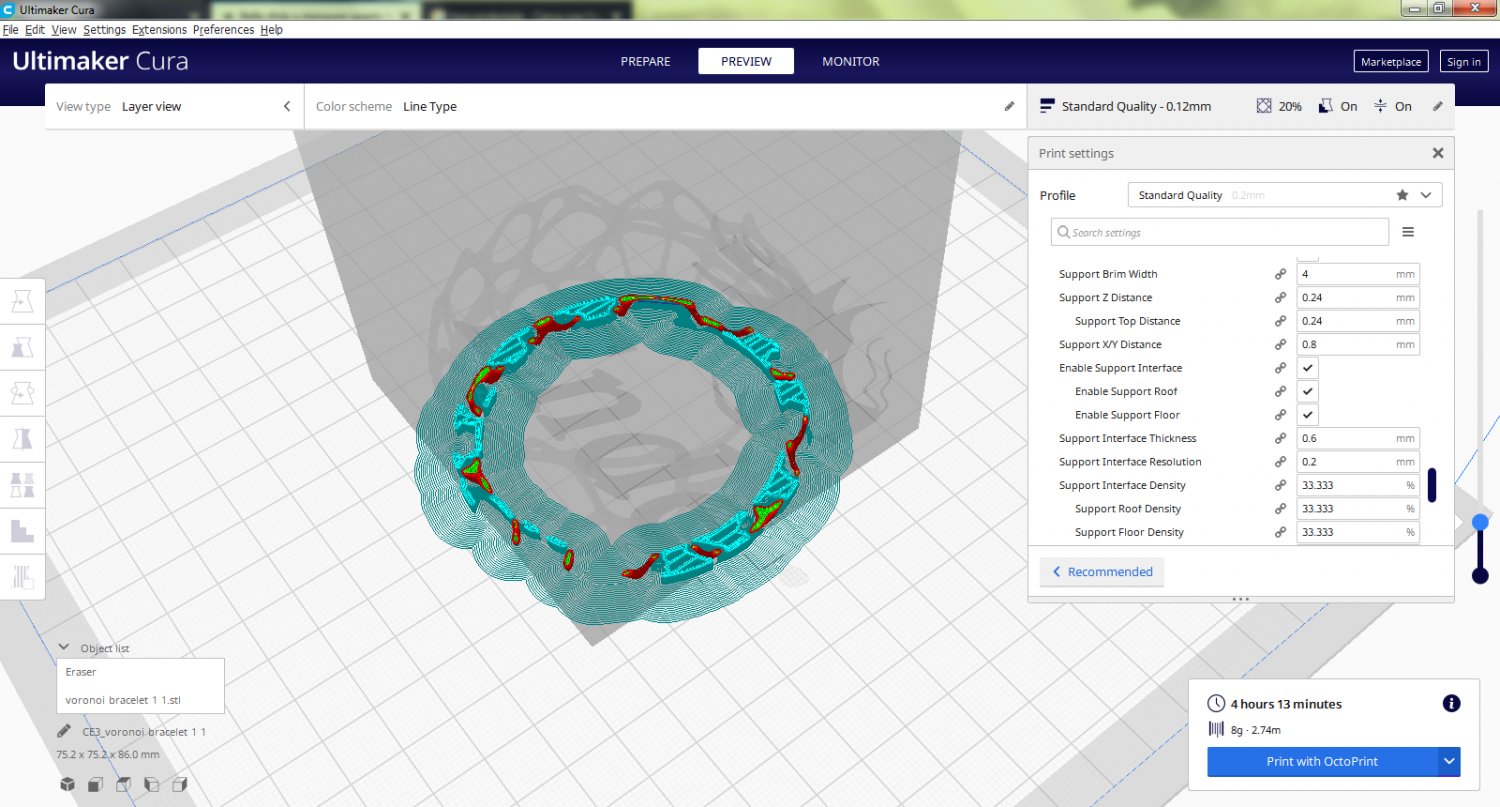Open the Extensions menu
Image resolution: width=1500 pixels, height=807 pixels.
tap(158, 30)
